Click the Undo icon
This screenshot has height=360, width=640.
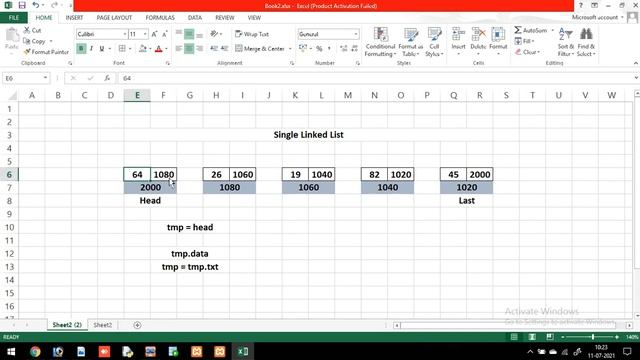click(36, 5)
